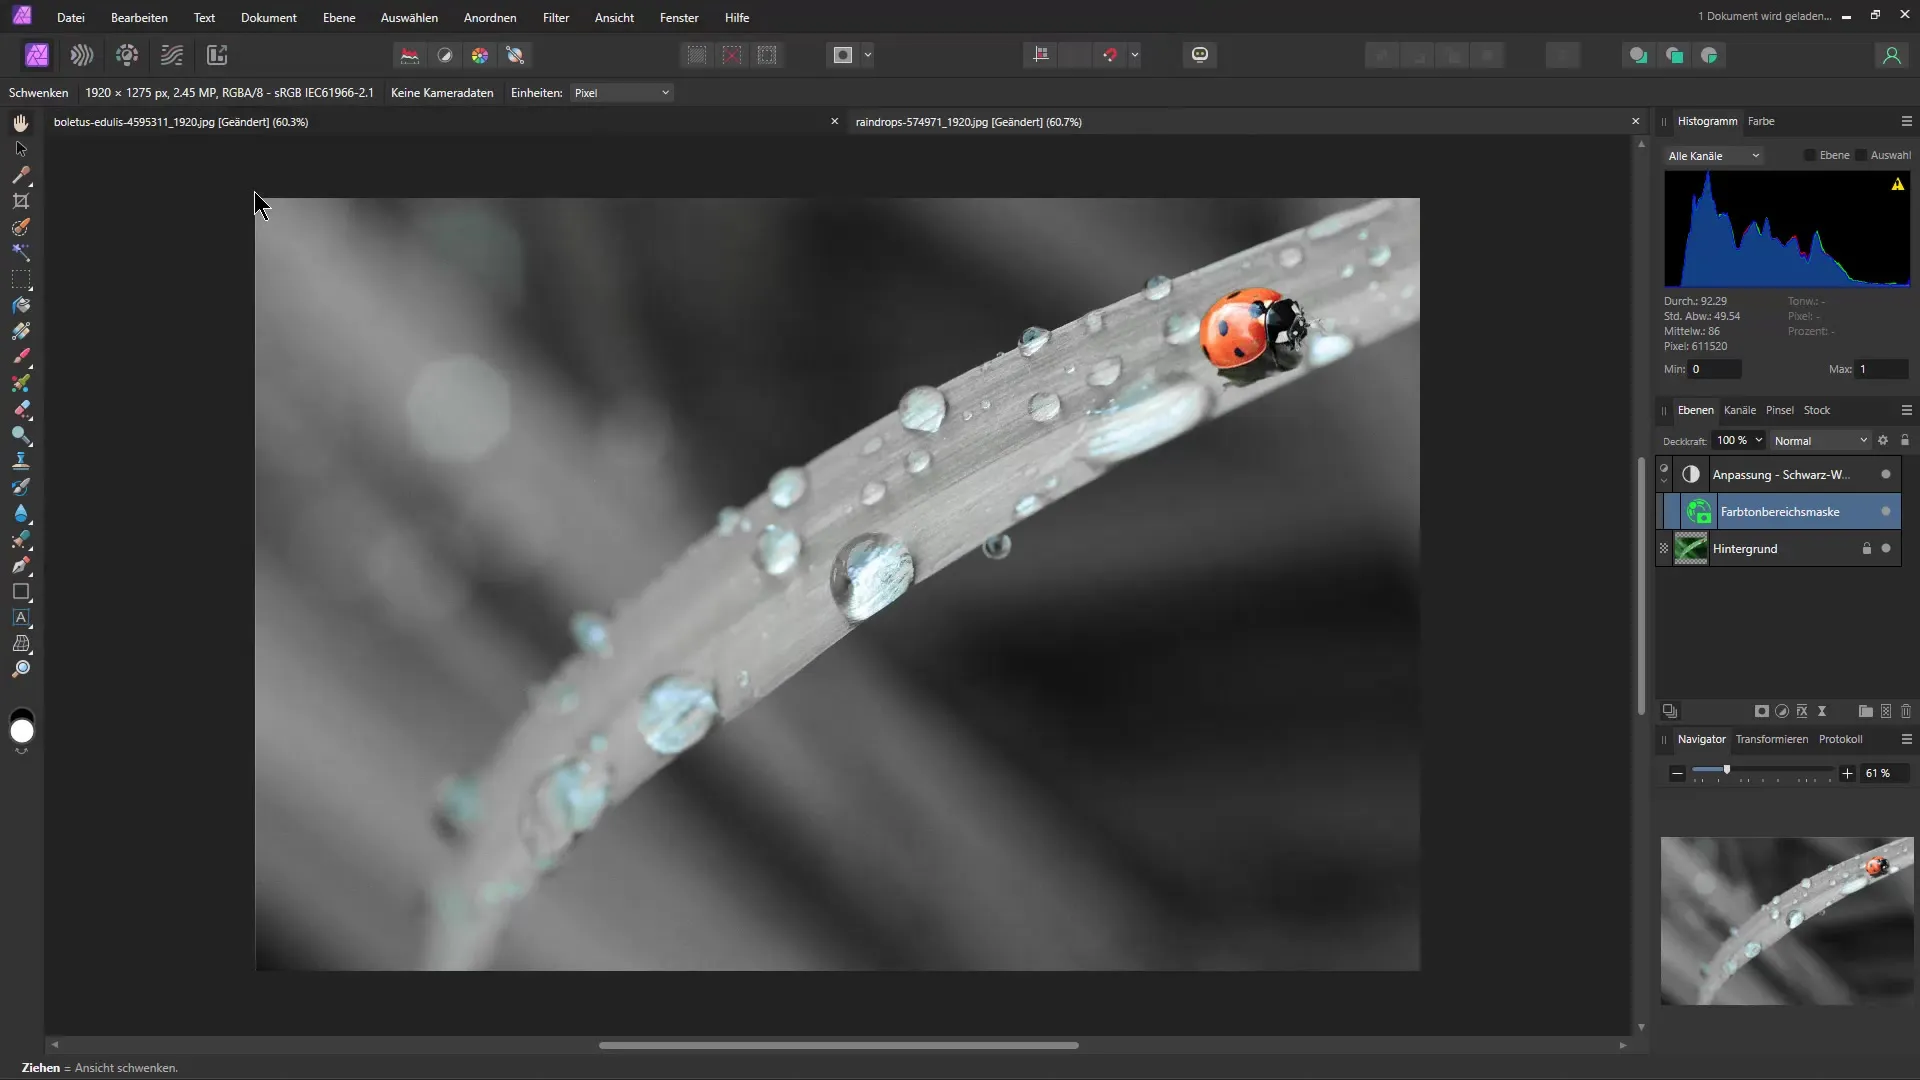The width and height of the screenshot is (1920, 1080).
Task: Switch to Photo Persona
Action: (37, 55)
